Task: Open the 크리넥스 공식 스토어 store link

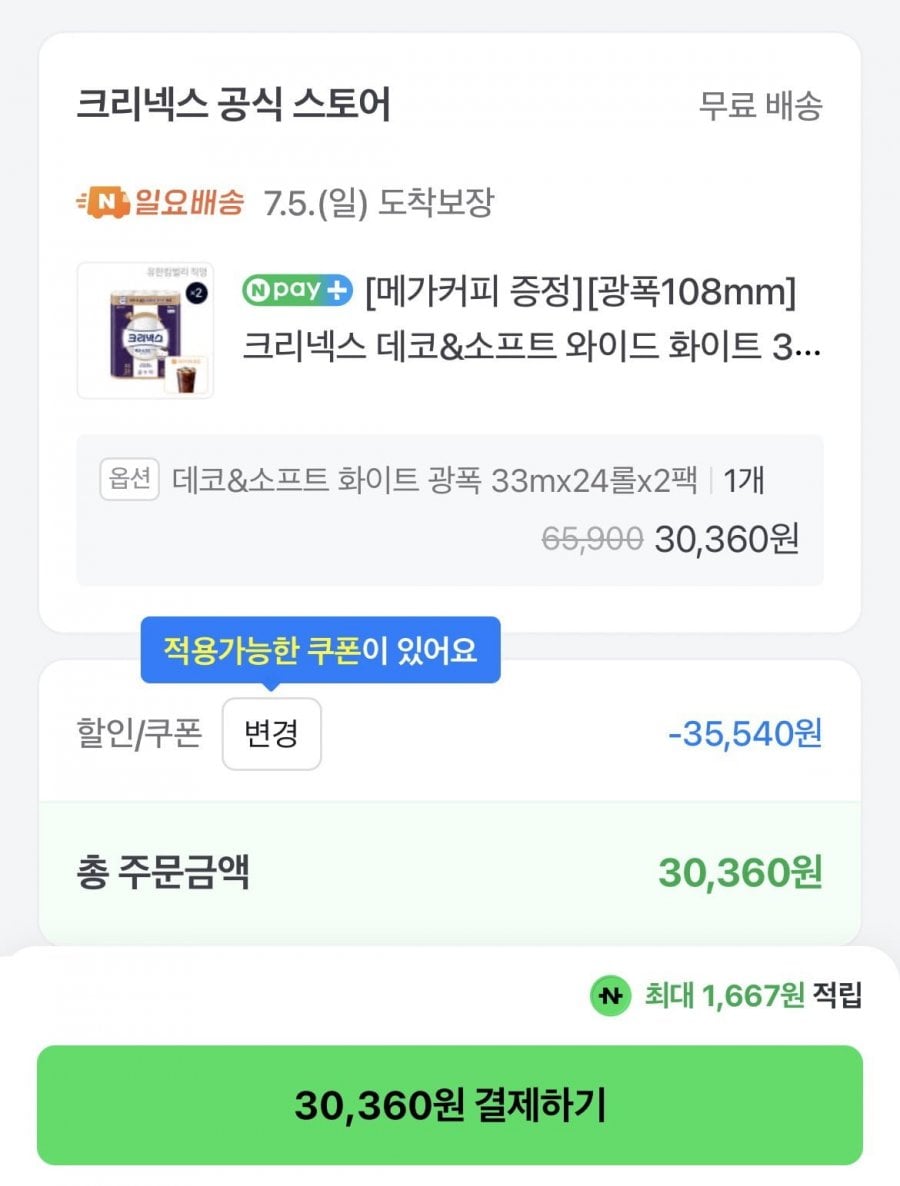Action: 234,104
